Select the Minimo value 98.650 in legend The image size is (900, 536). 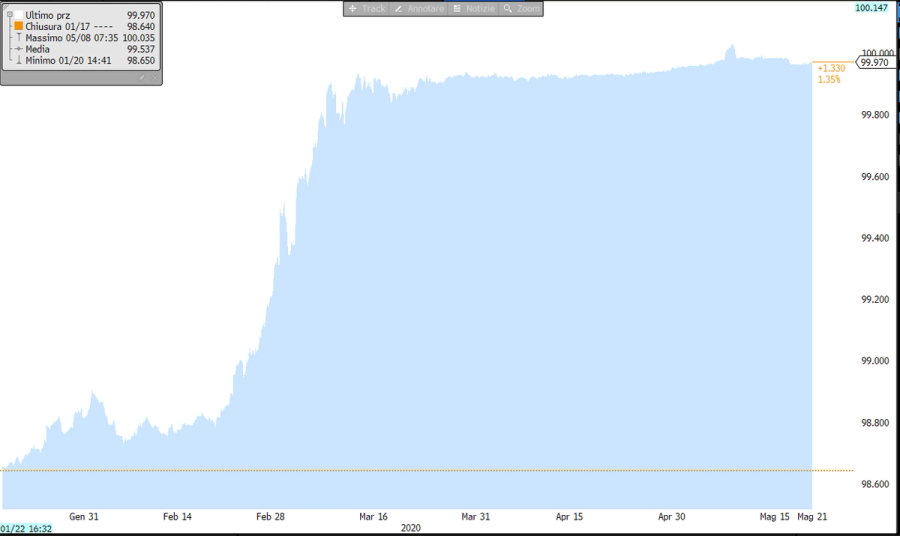pyautogui.click(x=141, y=60)
